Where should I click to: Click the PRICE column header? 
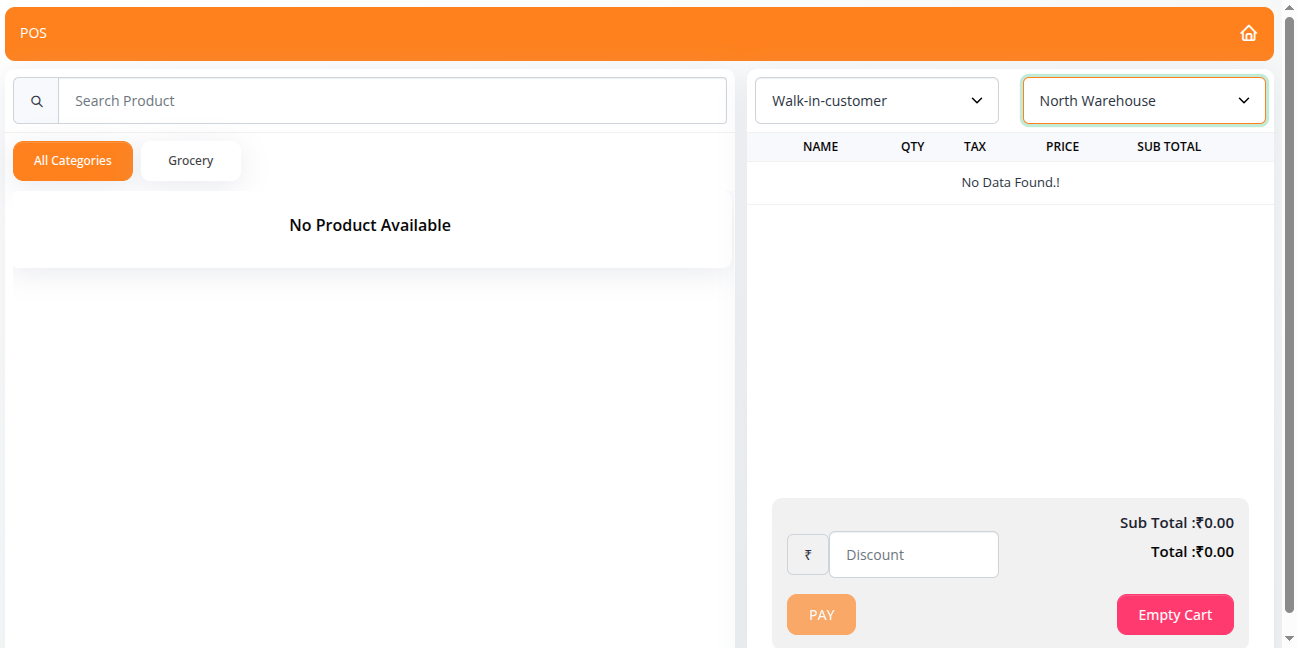[x=1062, y=147]
